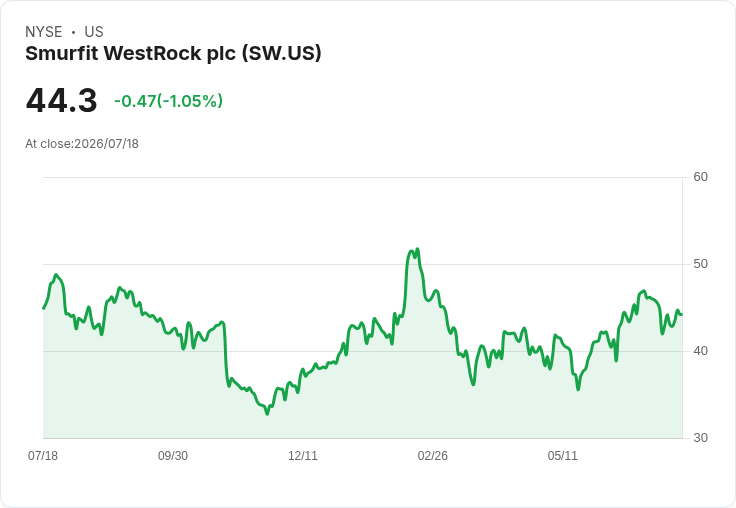Click the 02/26 x-axis date label
The image size is (736, 508).
[x=432, y=456]
